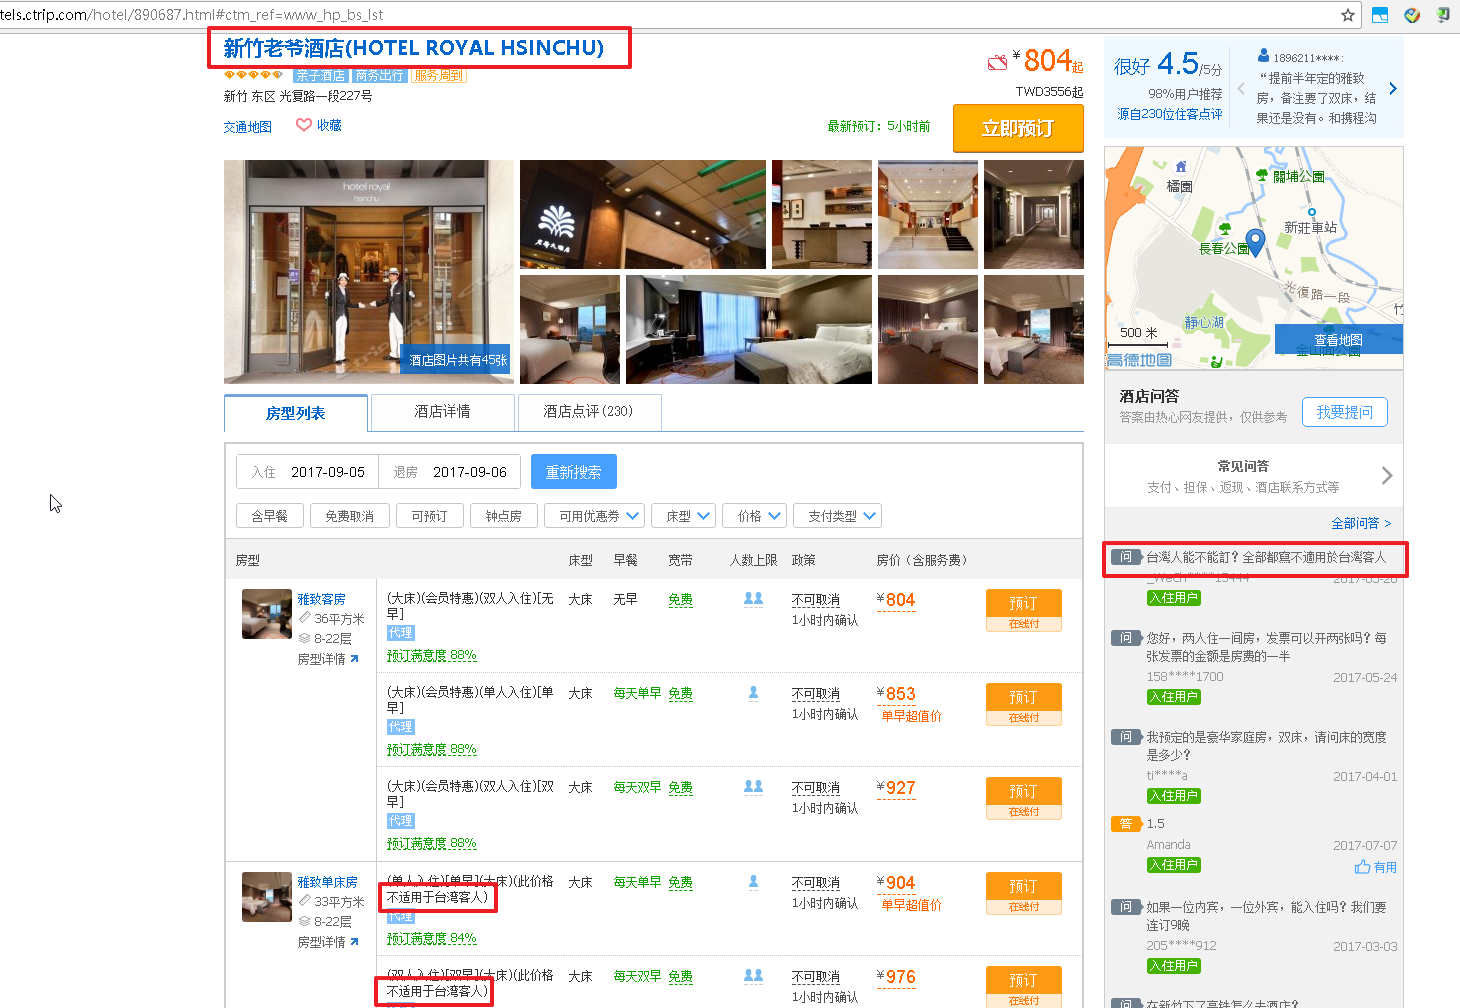Open the hotel entrance main photo

369,272
